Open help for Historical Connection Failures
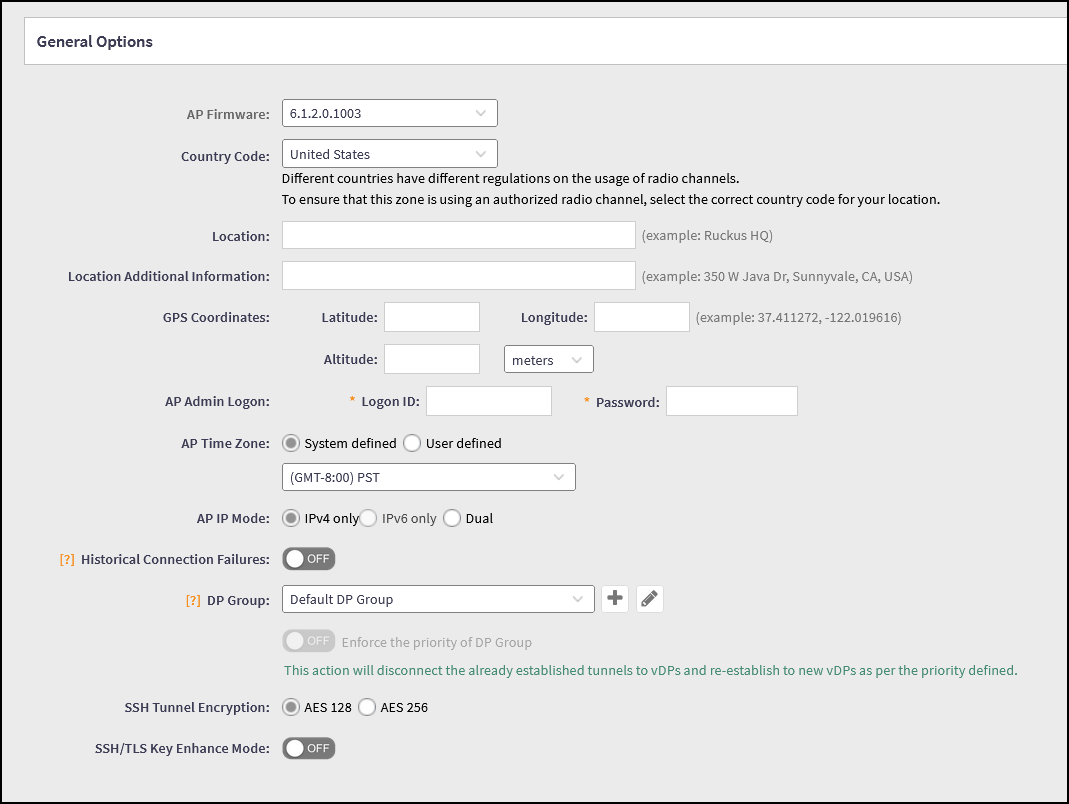The height and width of the screenshot is (804, 1069). point(67,559)
